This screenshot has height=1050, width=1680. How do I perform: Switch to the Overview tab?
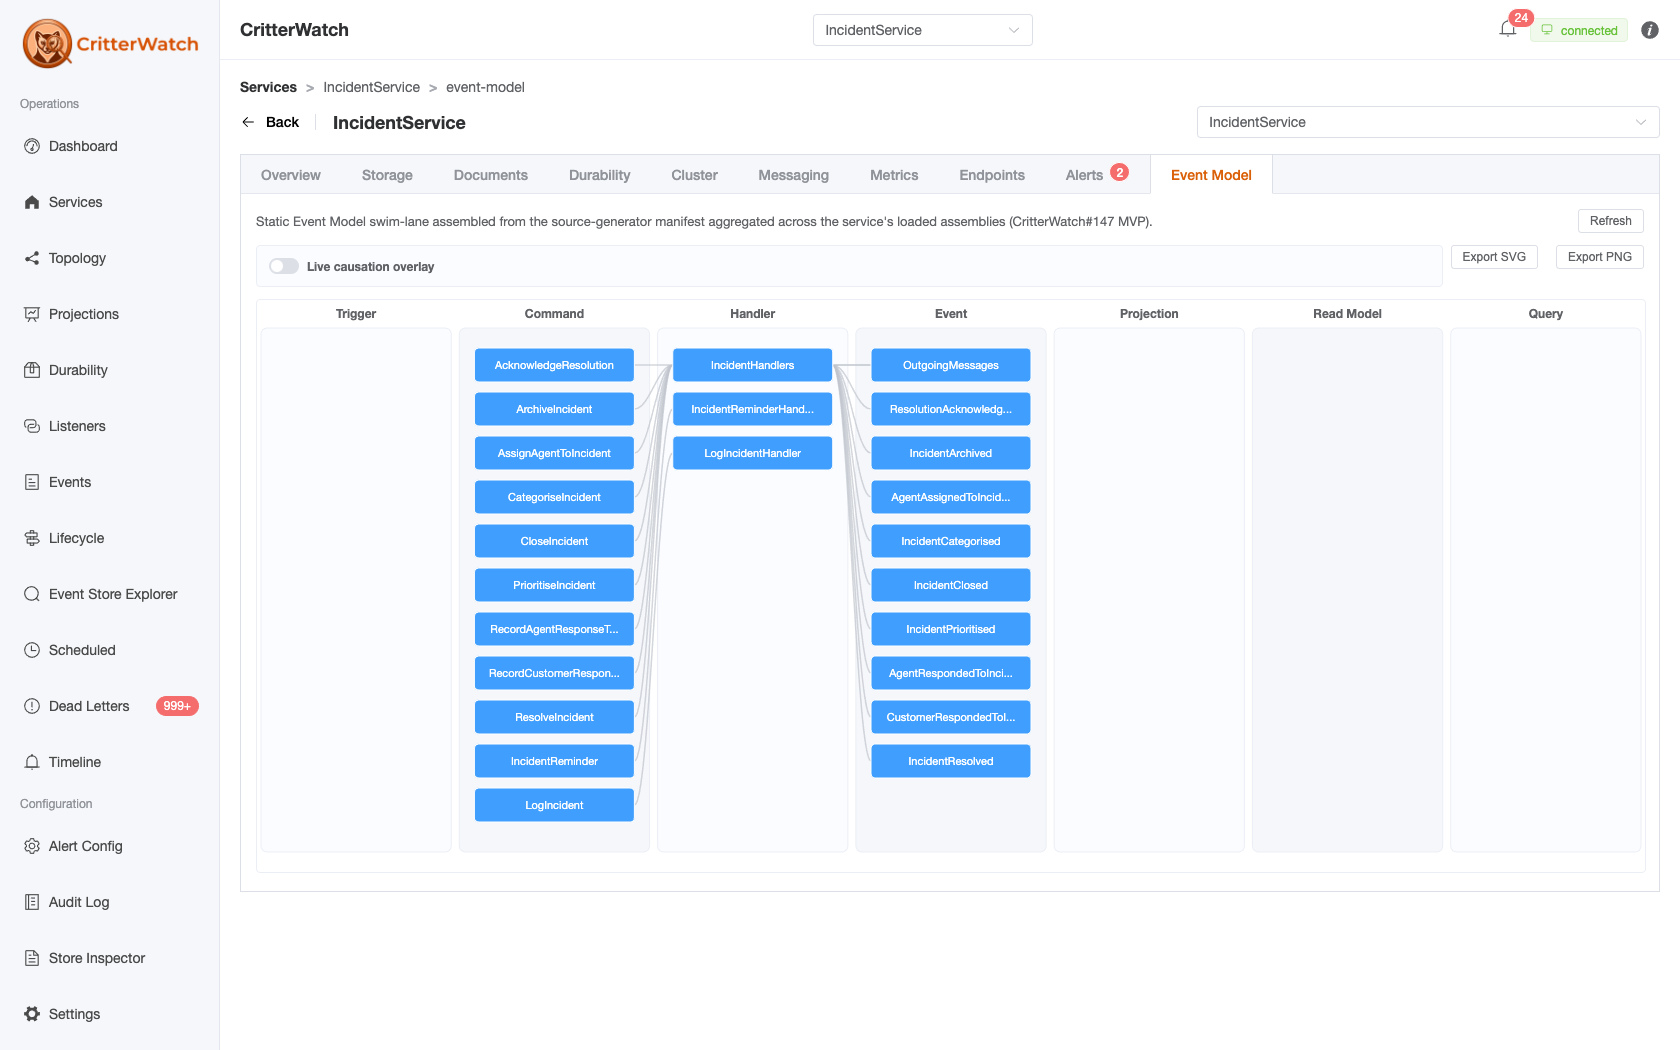click(x=291, y=175)
